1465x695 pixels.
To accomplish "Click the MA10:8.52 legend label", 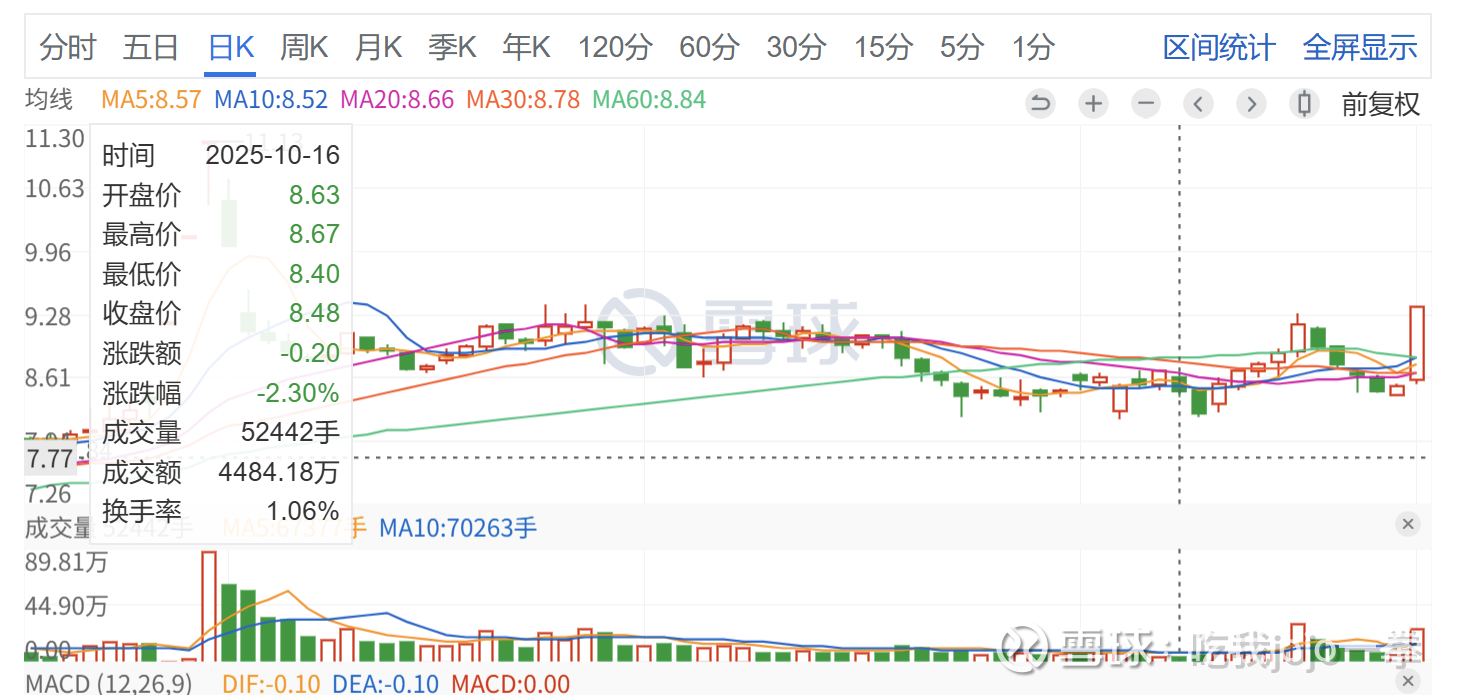I will coord(271,100).
